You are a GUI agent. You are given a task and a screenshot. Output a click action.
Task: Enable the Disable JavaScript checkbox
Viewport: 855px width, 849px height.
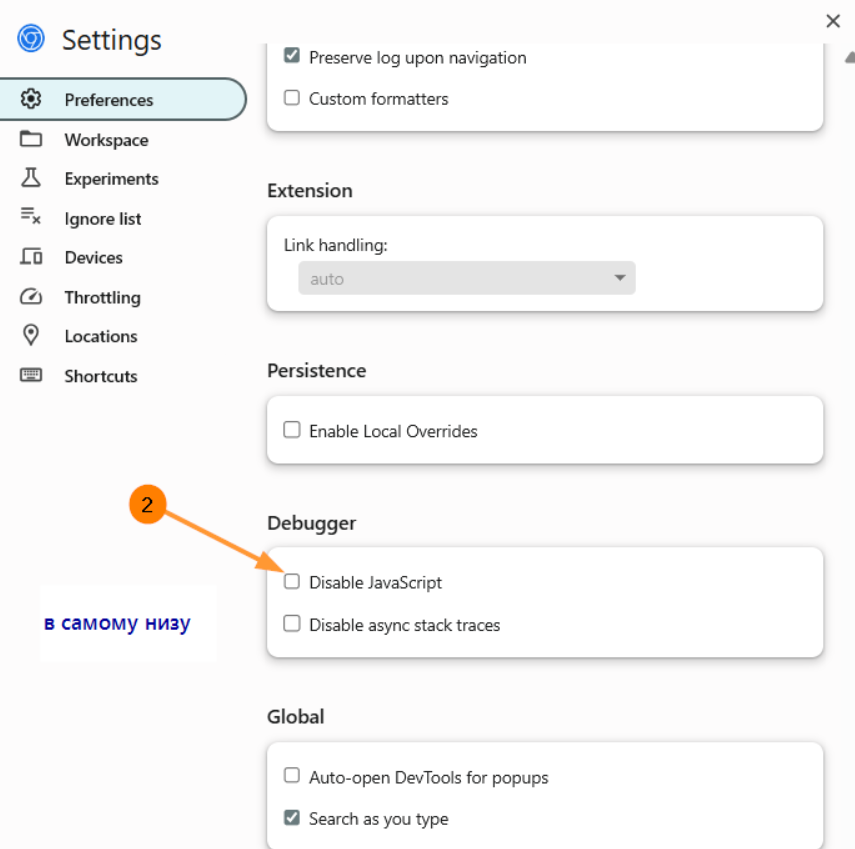point(292,581)
